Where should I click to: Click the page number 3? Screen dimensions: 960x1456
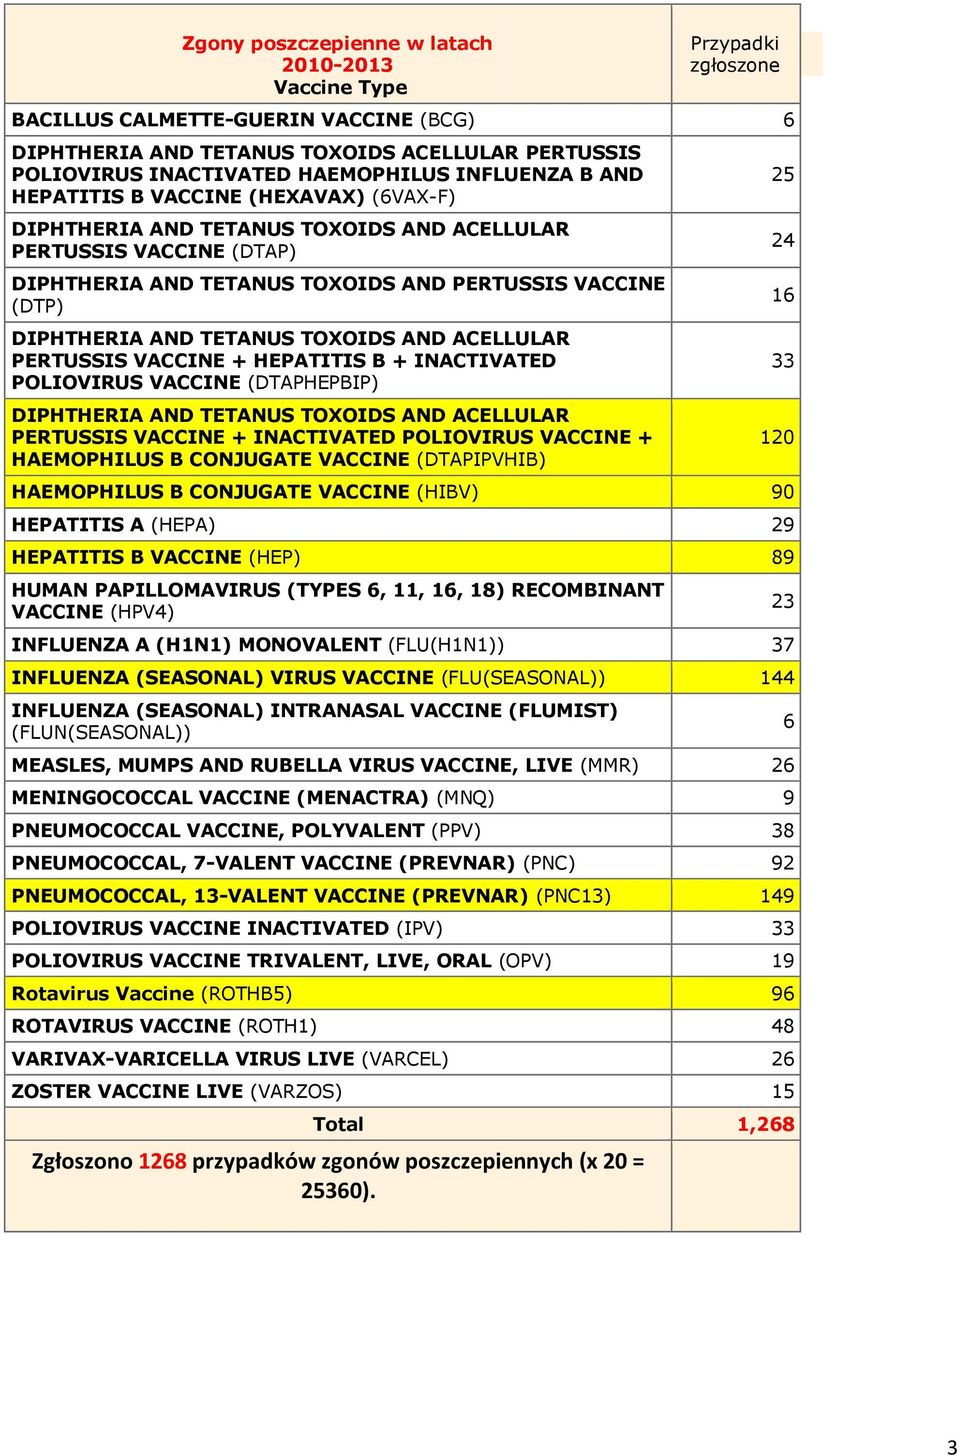tap(952, 1447)
